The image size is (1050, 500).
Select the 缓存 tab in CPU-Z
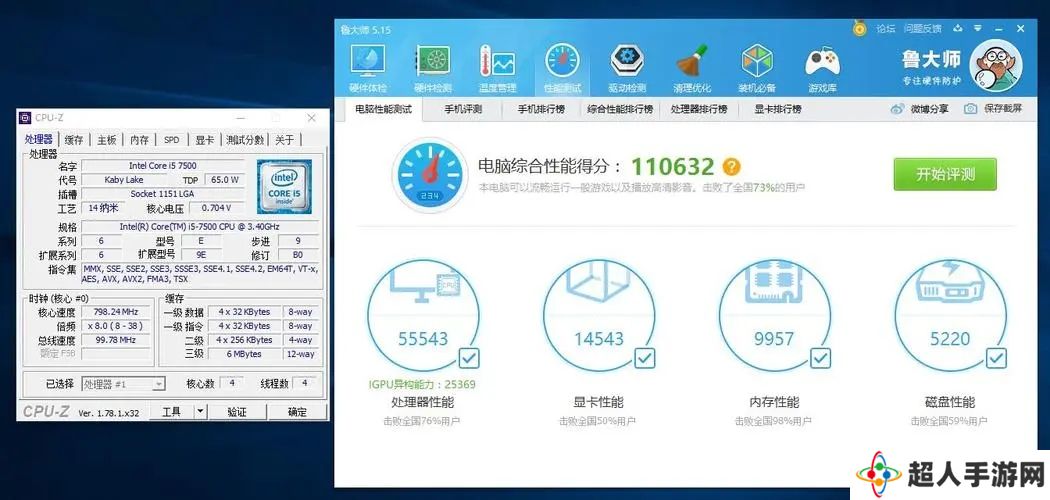click(74, 140)
